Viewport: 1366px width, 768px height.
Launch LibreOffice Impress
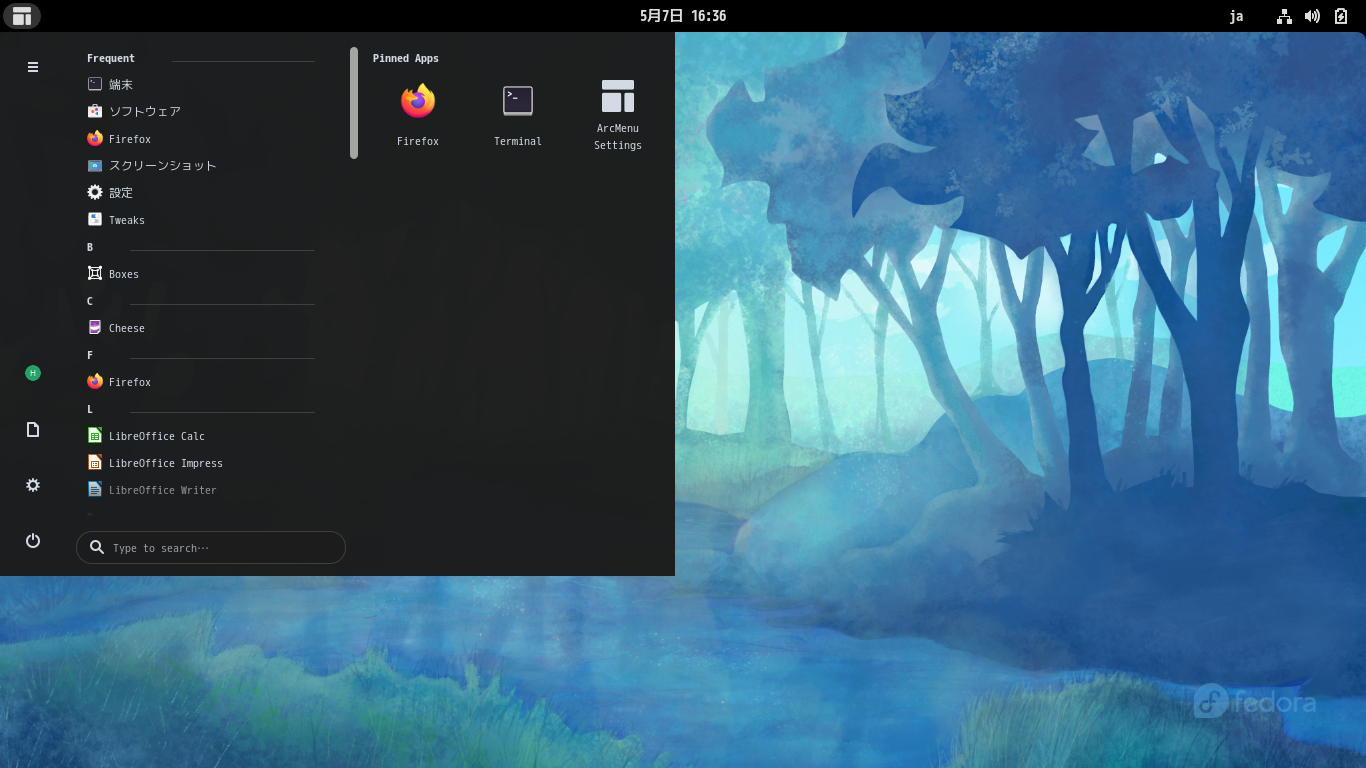point(201,463)
